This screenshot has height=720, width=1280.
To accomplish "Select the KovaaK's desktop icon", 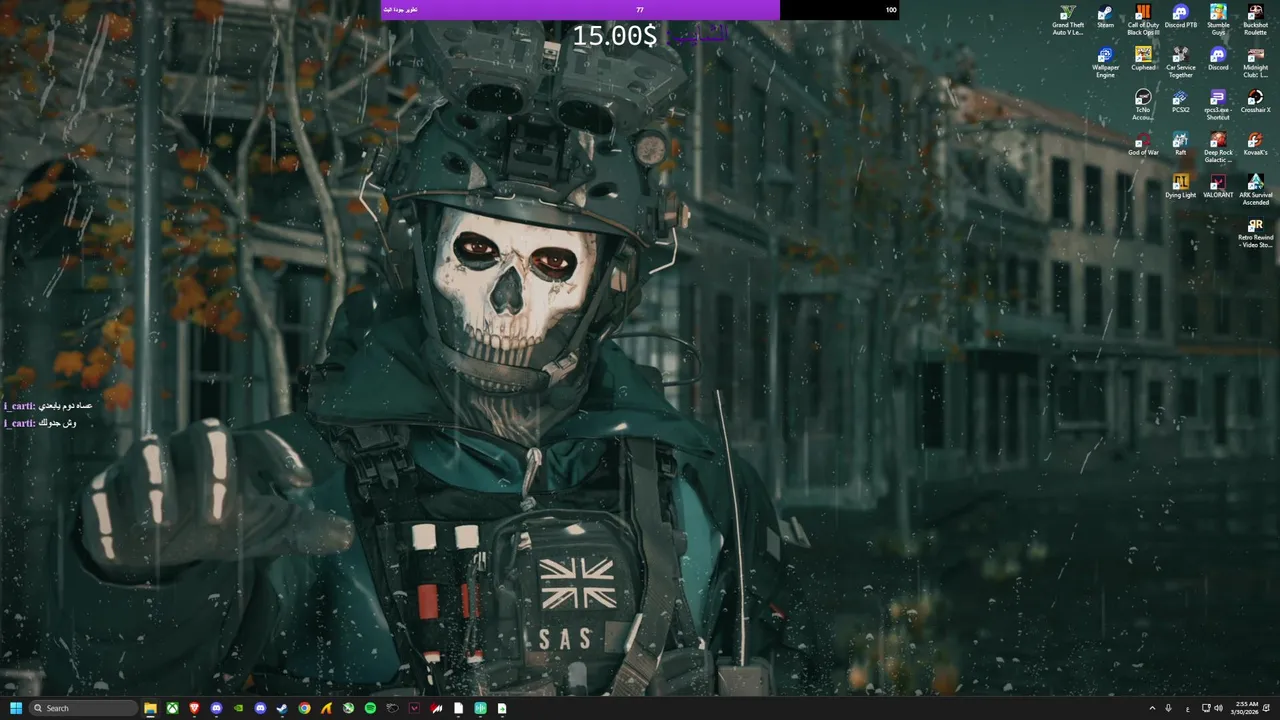I will pyautogui.click(x=1255, y=144).
